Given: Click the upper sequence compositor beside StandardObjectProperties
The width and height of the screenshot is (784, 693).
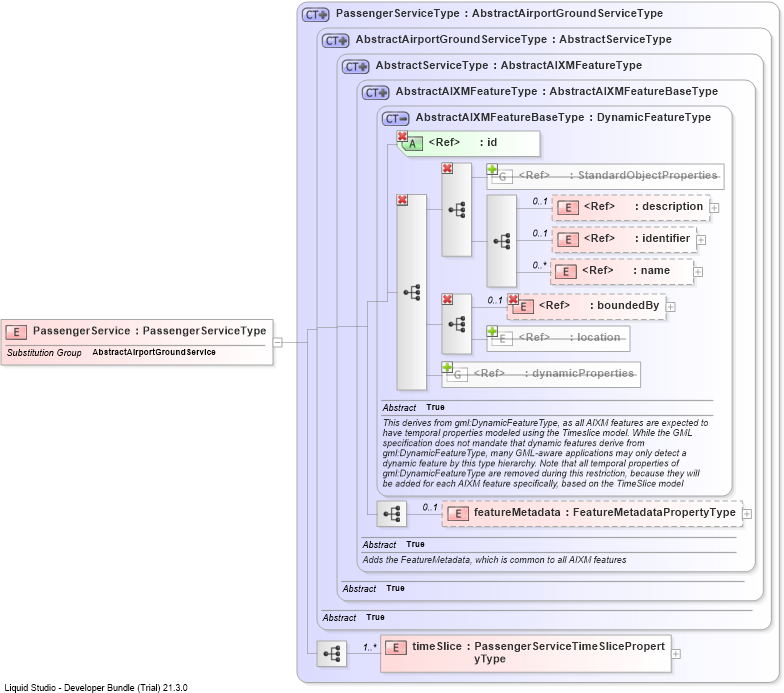Looking at the screenshot, I should click(456, 210).
